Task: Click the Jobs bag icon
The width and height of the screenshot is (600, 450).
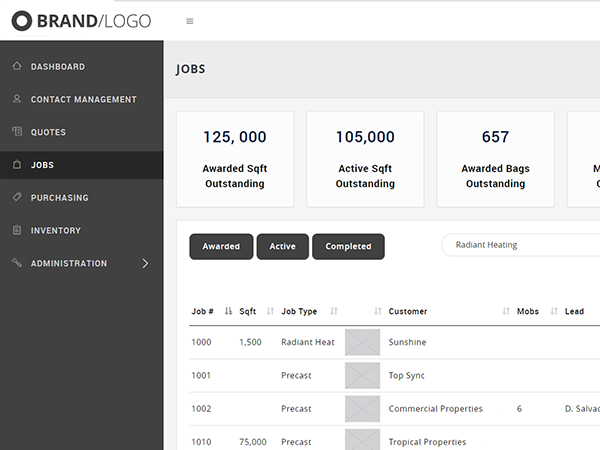Action: click(x=17, y=165)
